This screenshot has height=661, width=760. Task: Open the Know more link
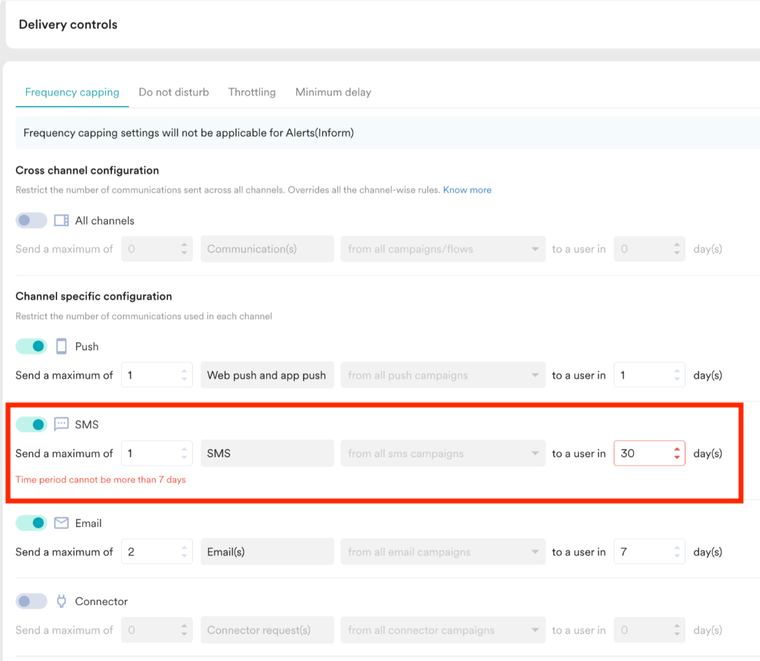tap(467, 190)
